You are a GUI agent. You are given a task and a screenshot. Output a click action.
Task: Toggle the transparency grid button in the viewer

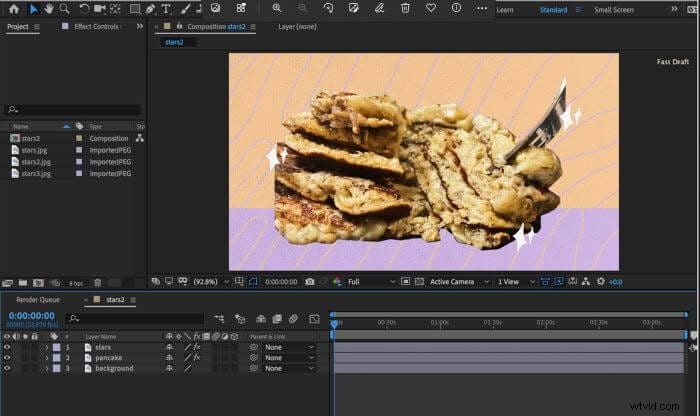click(x=419, y=281)
